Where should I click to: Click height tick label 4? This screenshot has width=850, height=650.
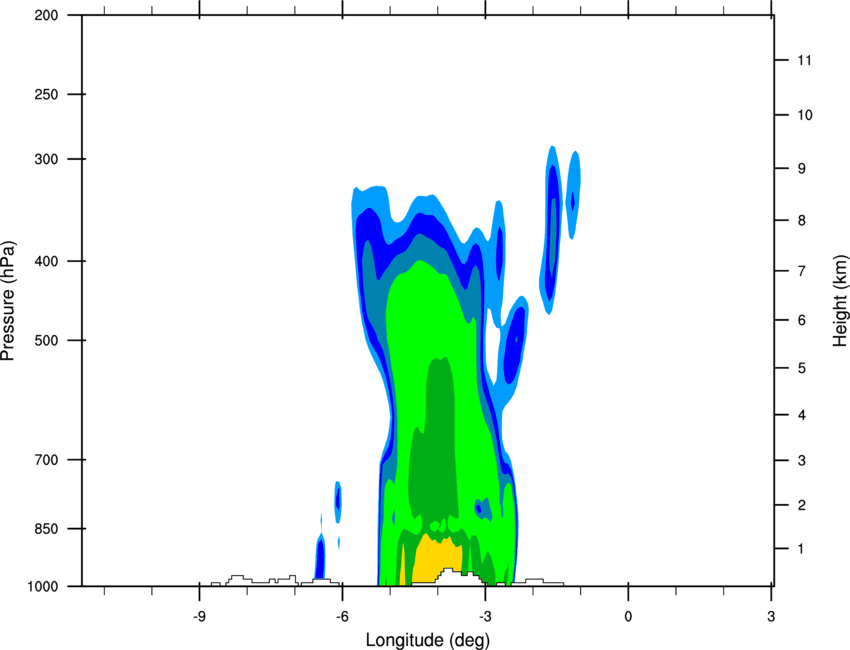point(801,415)
